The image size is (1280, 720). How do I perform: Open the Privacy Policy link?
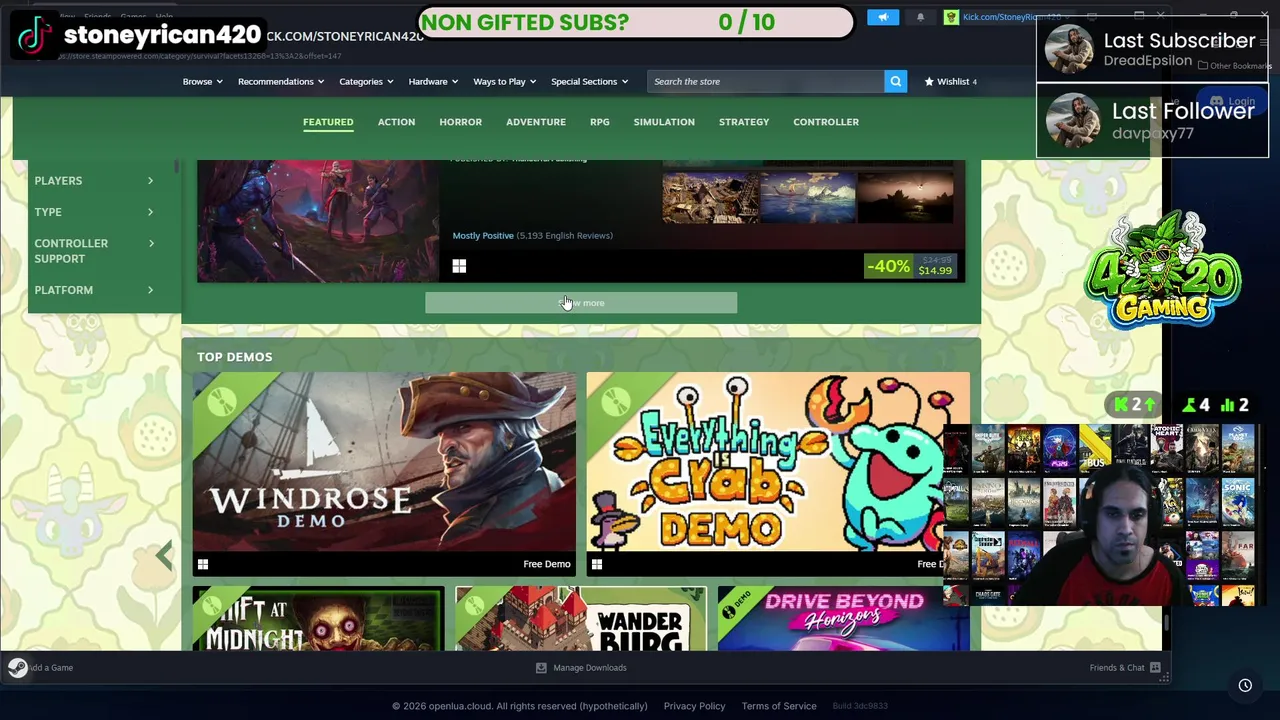coord(694,706)
